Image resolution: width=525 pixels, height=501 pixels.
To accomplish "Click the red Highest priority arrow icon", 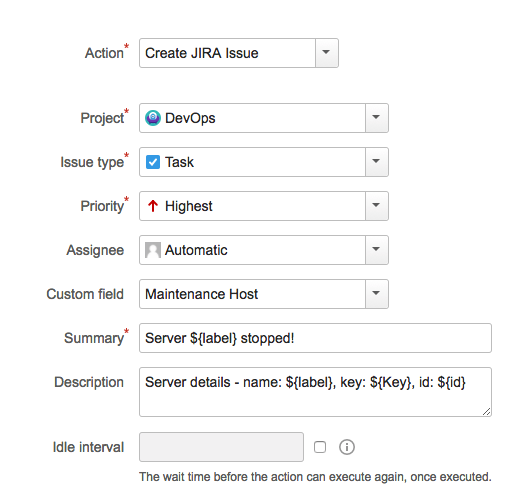I will pos(153,206).
